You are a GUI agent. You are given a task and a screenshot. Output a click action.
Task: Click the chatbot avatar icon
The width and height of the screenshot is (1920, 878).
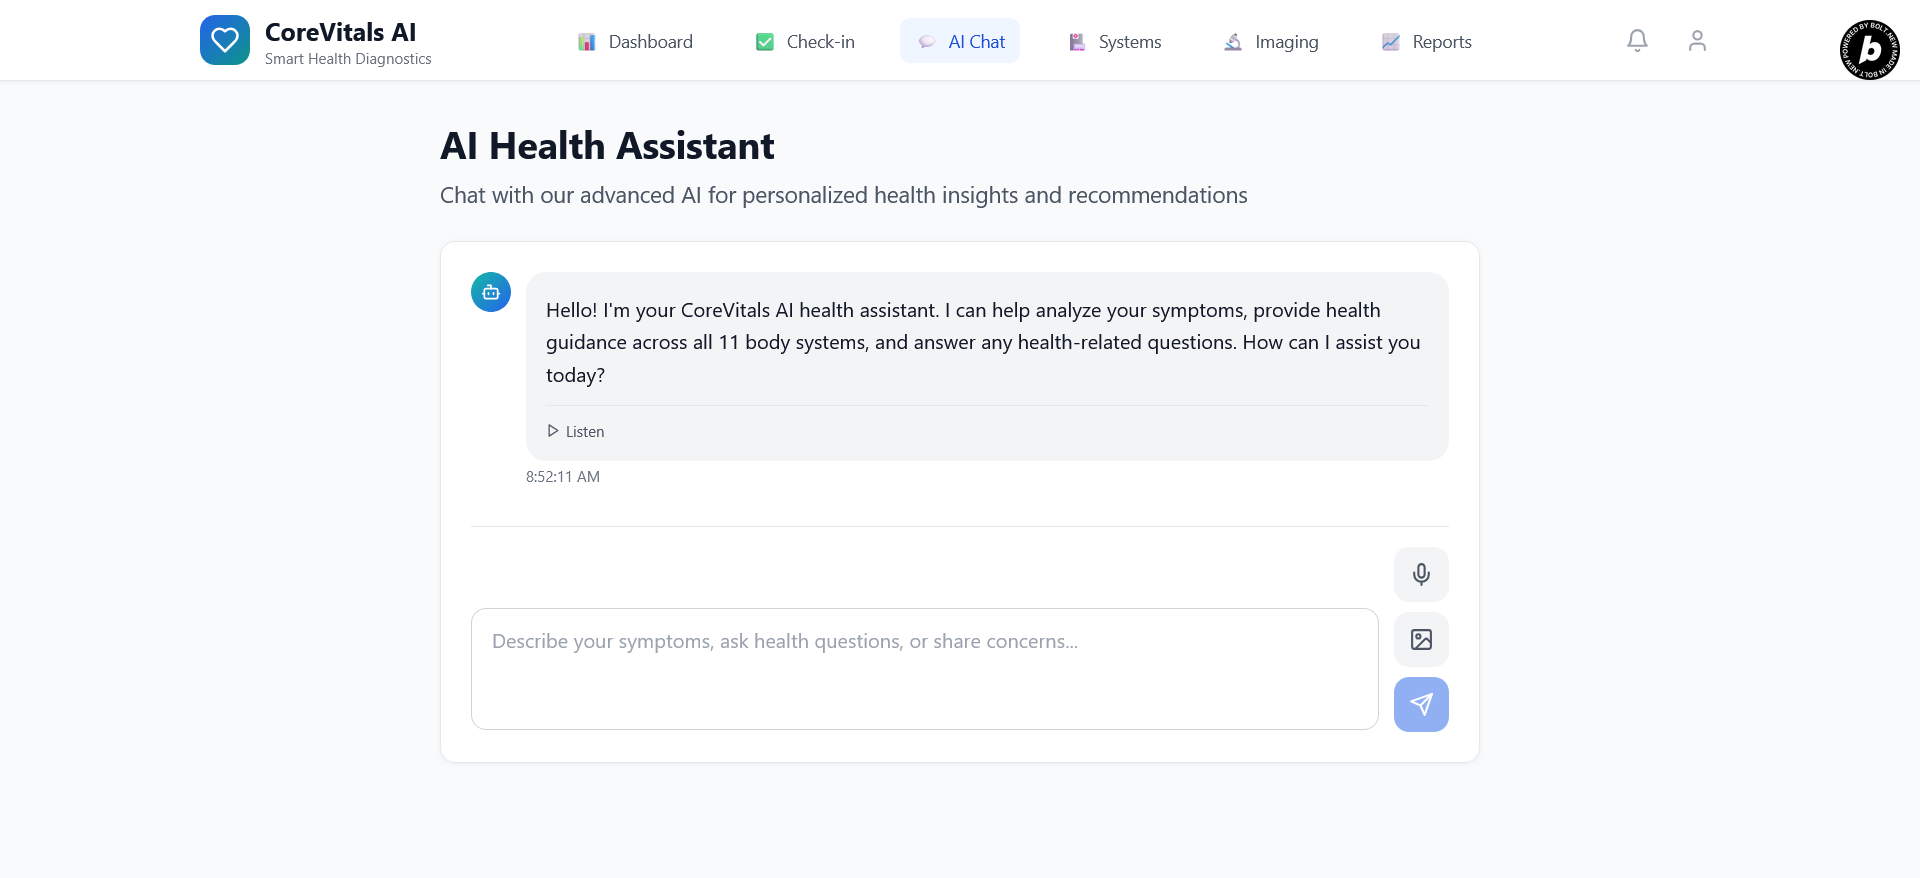pos(491,292)
